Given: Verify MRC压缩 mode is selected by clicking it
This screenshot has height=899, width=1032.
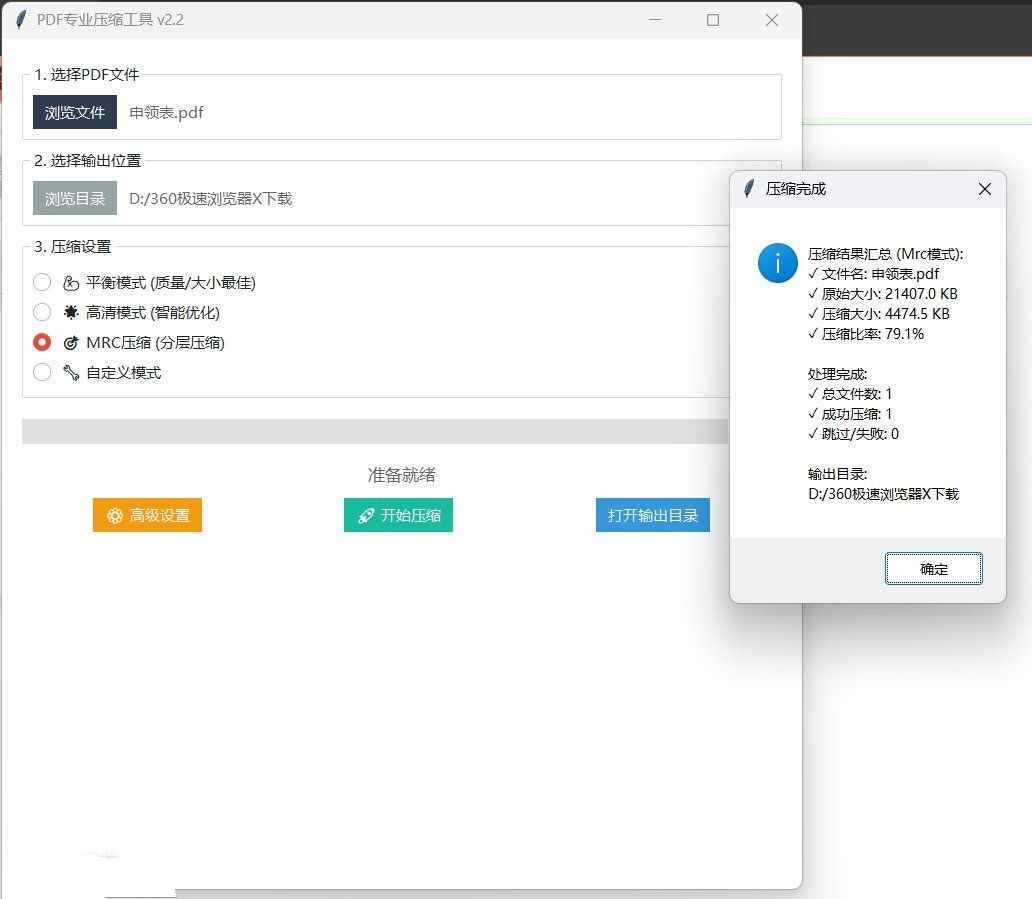Looking at the screenshot, I should (42, 342).
